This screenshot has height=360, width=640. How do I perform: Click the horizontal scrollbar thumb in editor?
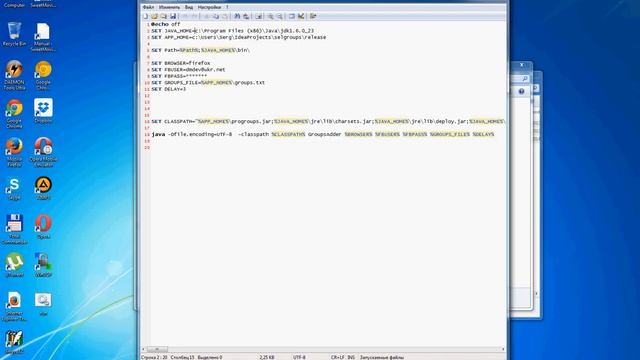tap(157, 349)
